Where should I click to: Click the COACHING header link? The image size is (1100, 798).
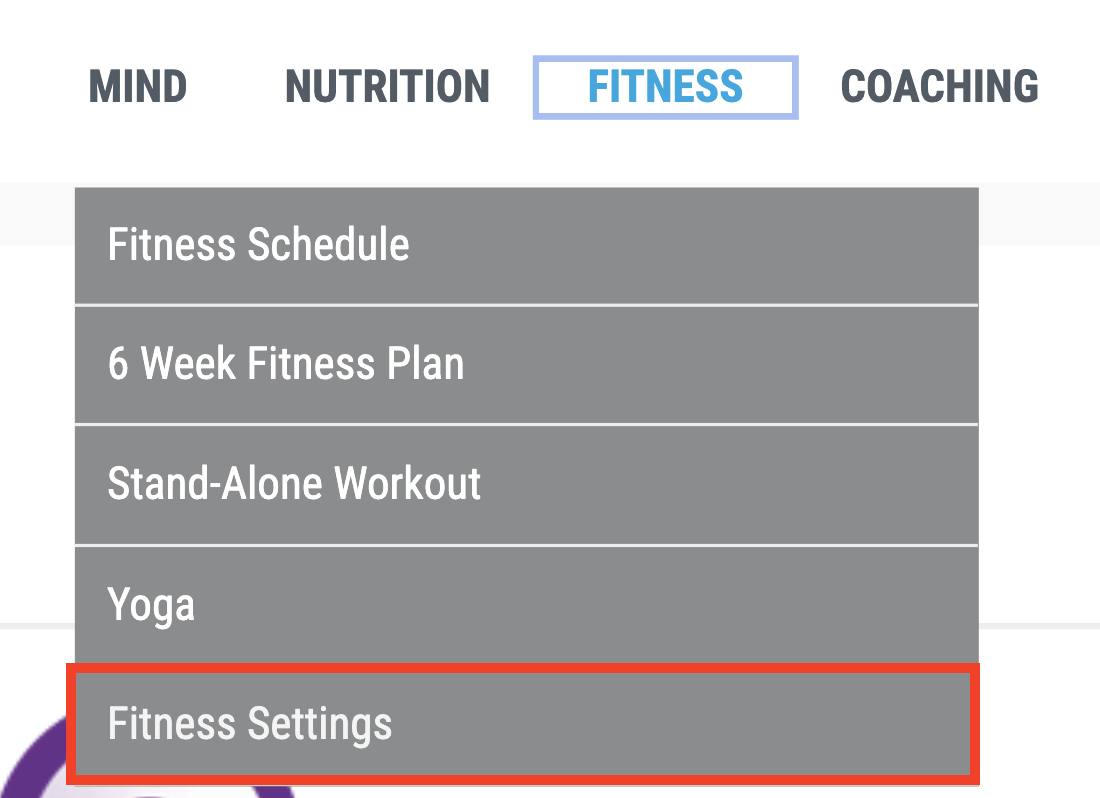tap(939, 87)
